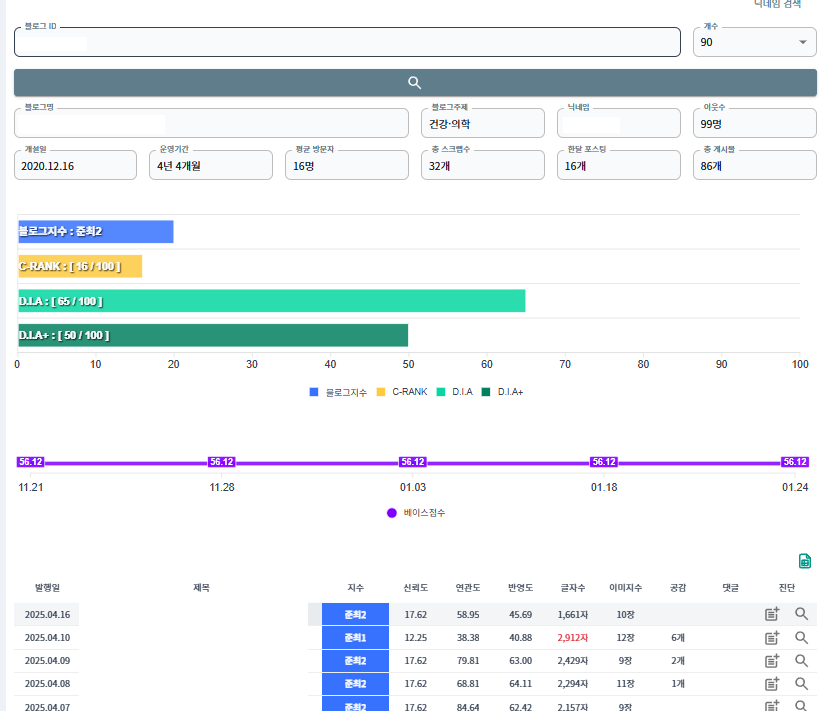
Task: Click the 공감 column header
Action: pyautogui.click(x=677, y=588)
